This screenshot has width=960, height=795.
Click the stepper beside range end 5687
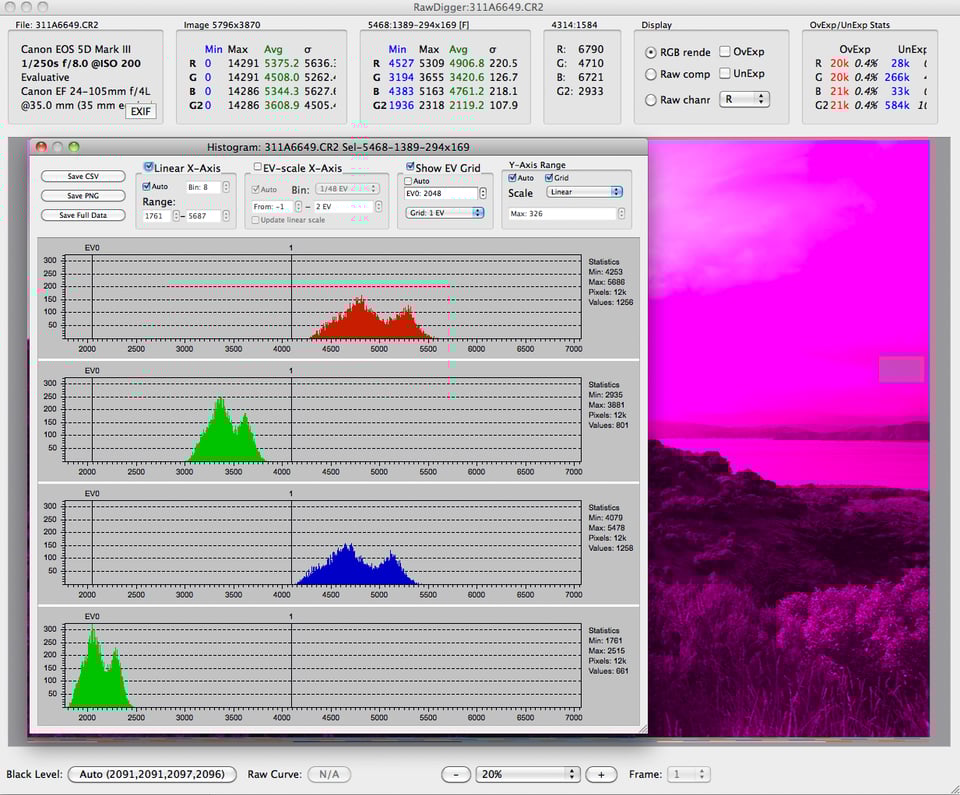[226, 216]
